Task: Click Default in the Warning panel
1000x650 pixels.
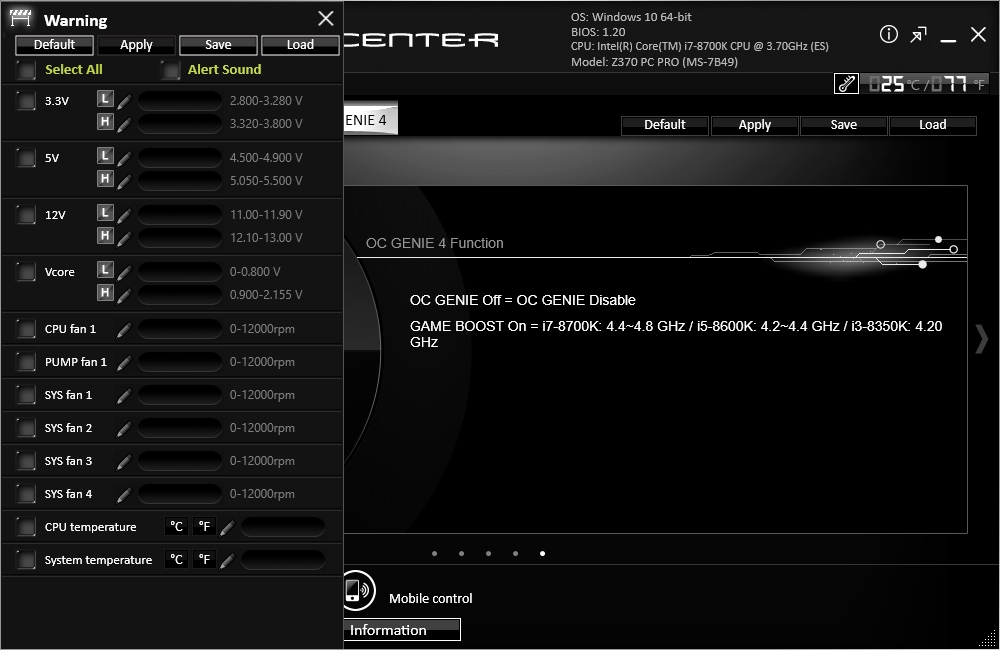Action: tap(54, 45)
